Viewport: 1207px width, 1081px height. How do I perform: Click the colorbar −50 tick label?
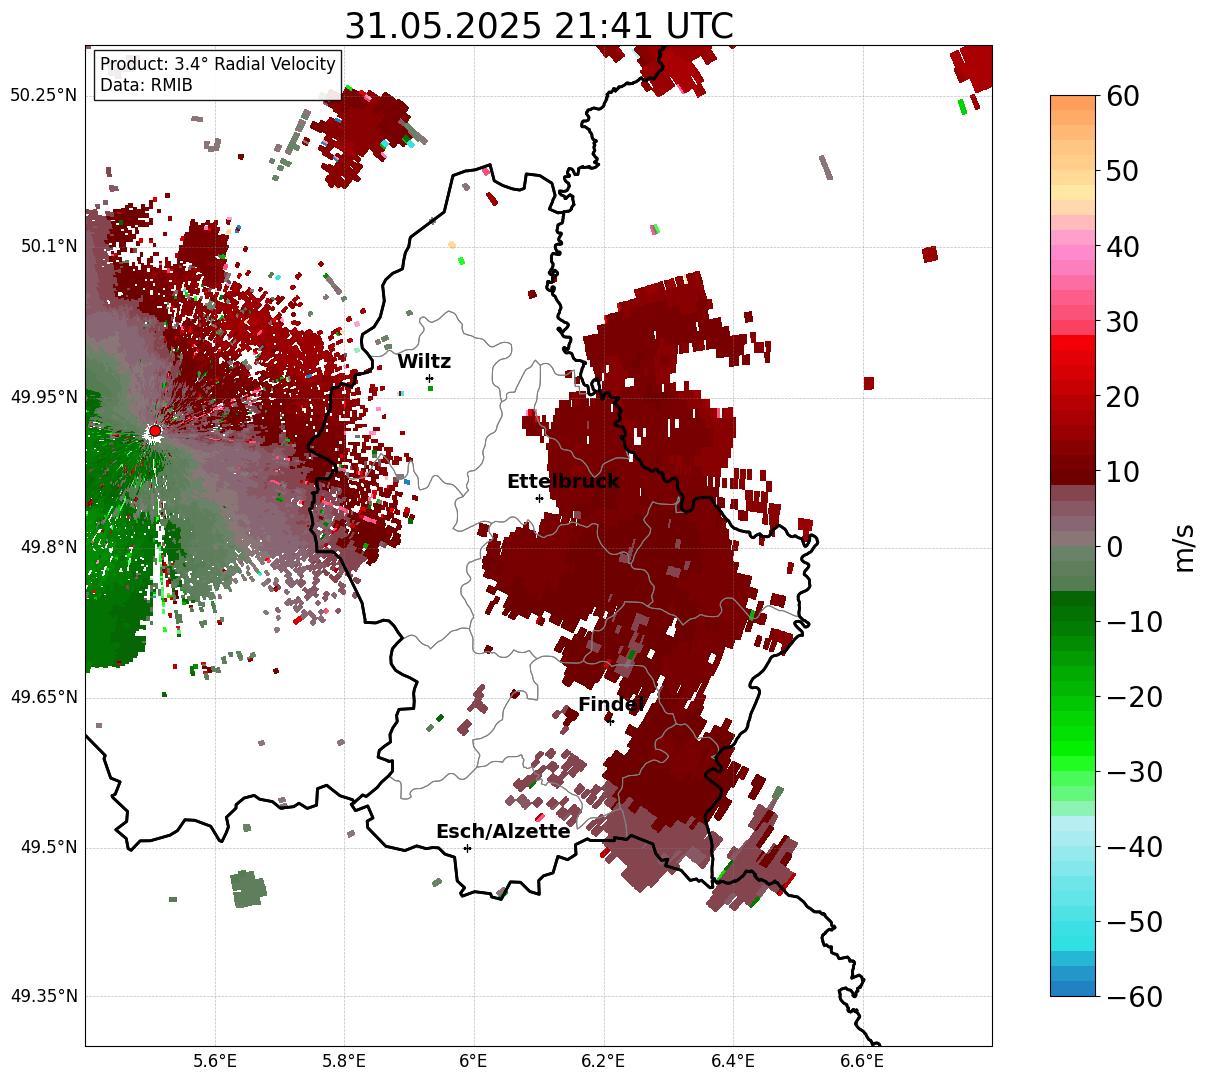point(1134,922)
